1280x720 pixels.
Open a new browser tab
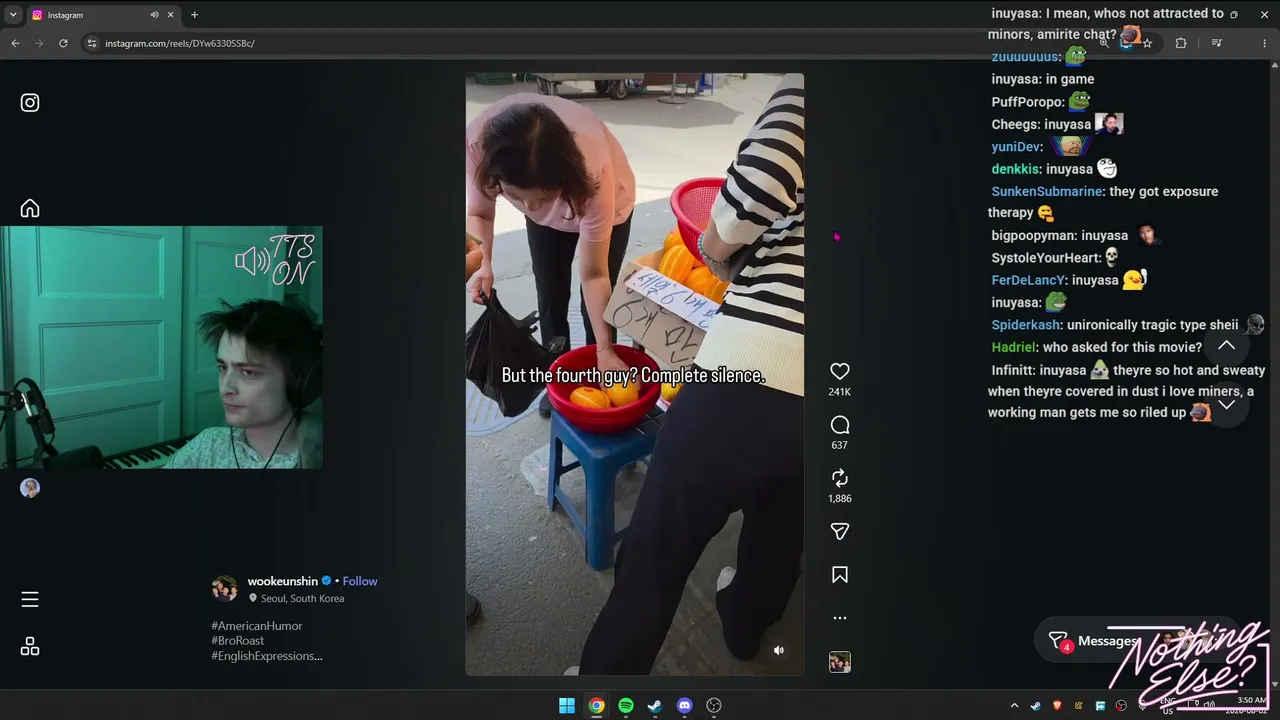click(194, 15)
